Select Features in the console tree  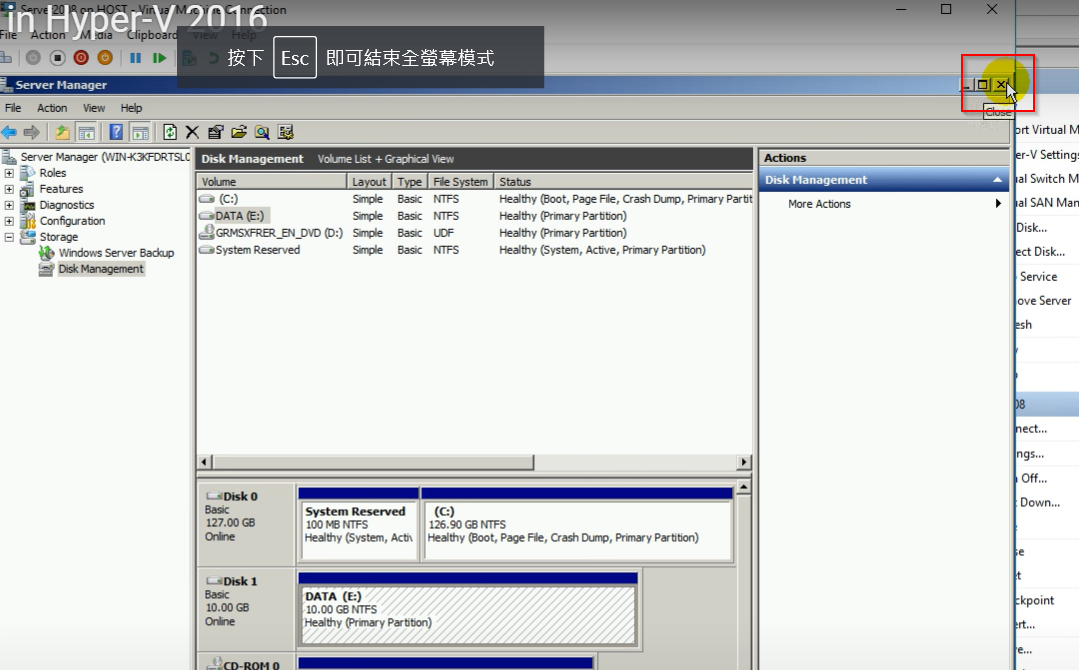click(61, 189)
